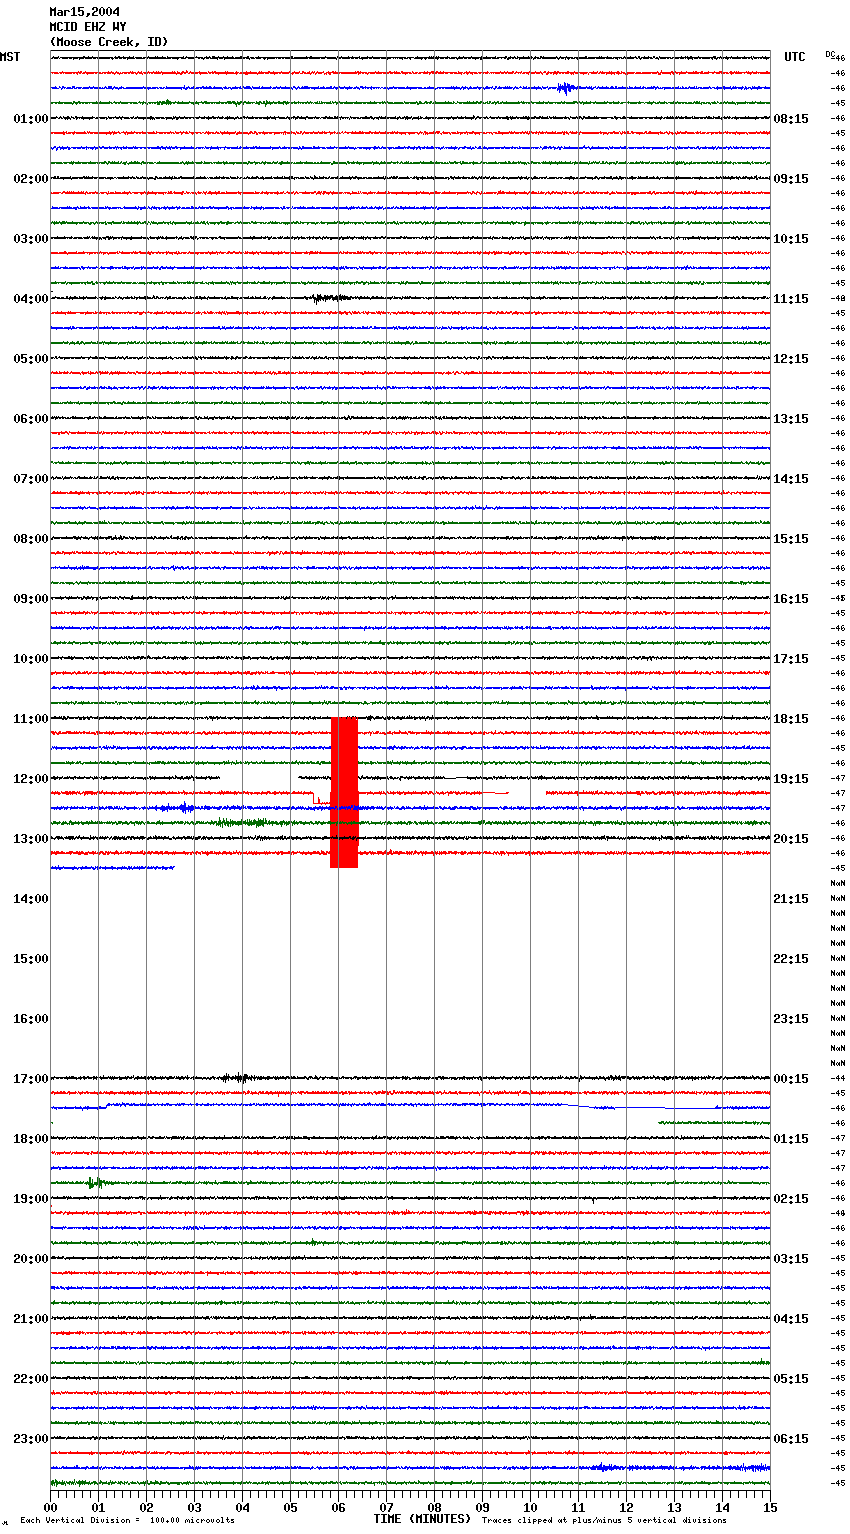Click the TIME (MINUTES) axis title
850x1534 pixels.
[422, 1519]
